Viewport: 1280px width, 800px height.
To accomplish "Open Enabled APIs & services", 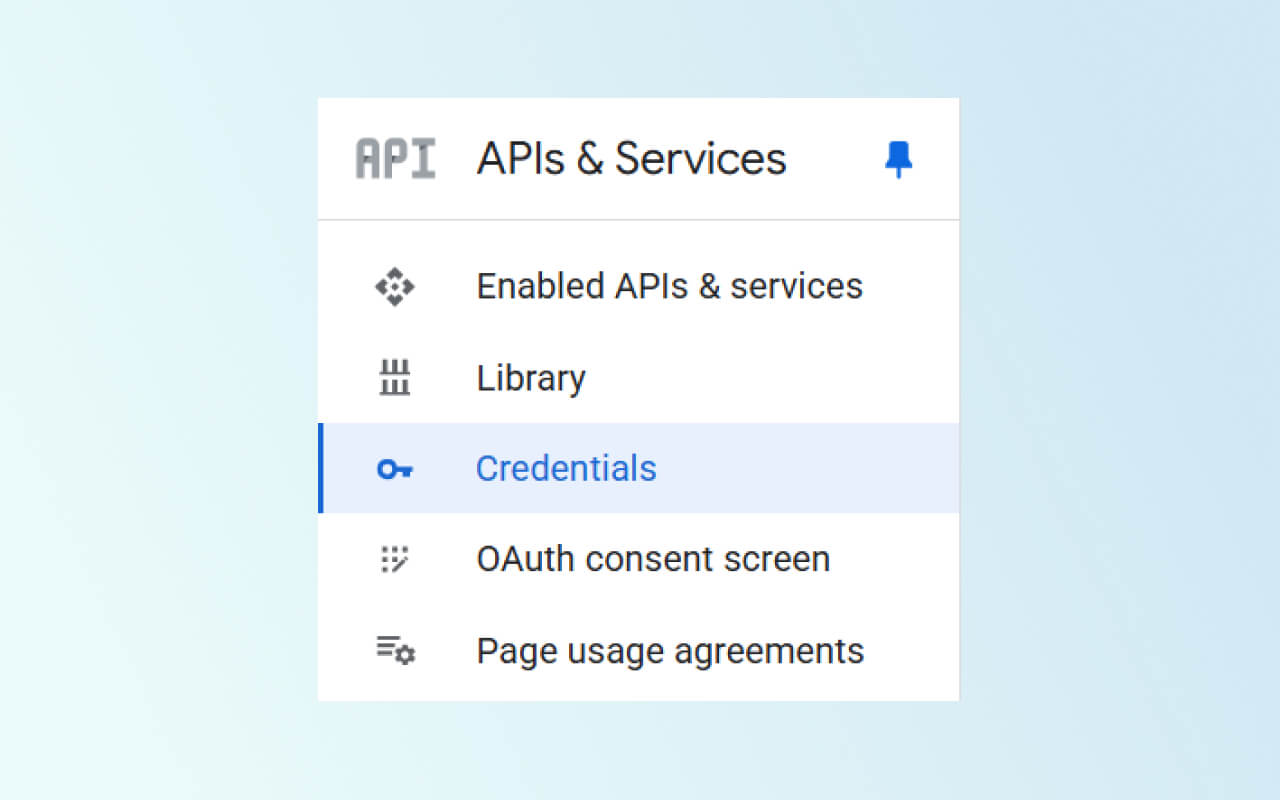I will (x=669, y=287).
